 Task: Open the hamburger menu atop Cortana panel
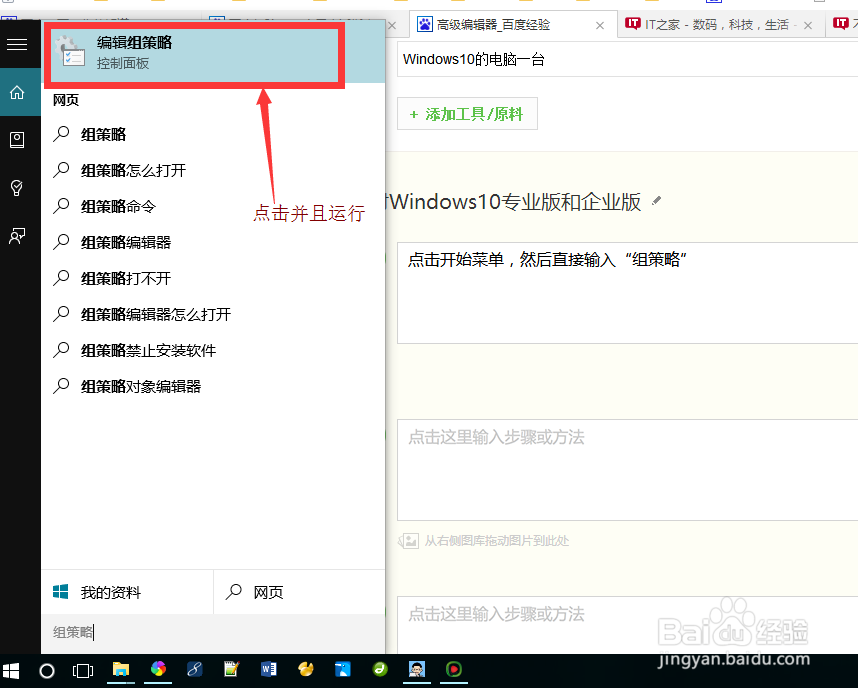pyautogui.click(x=17, y=44)
